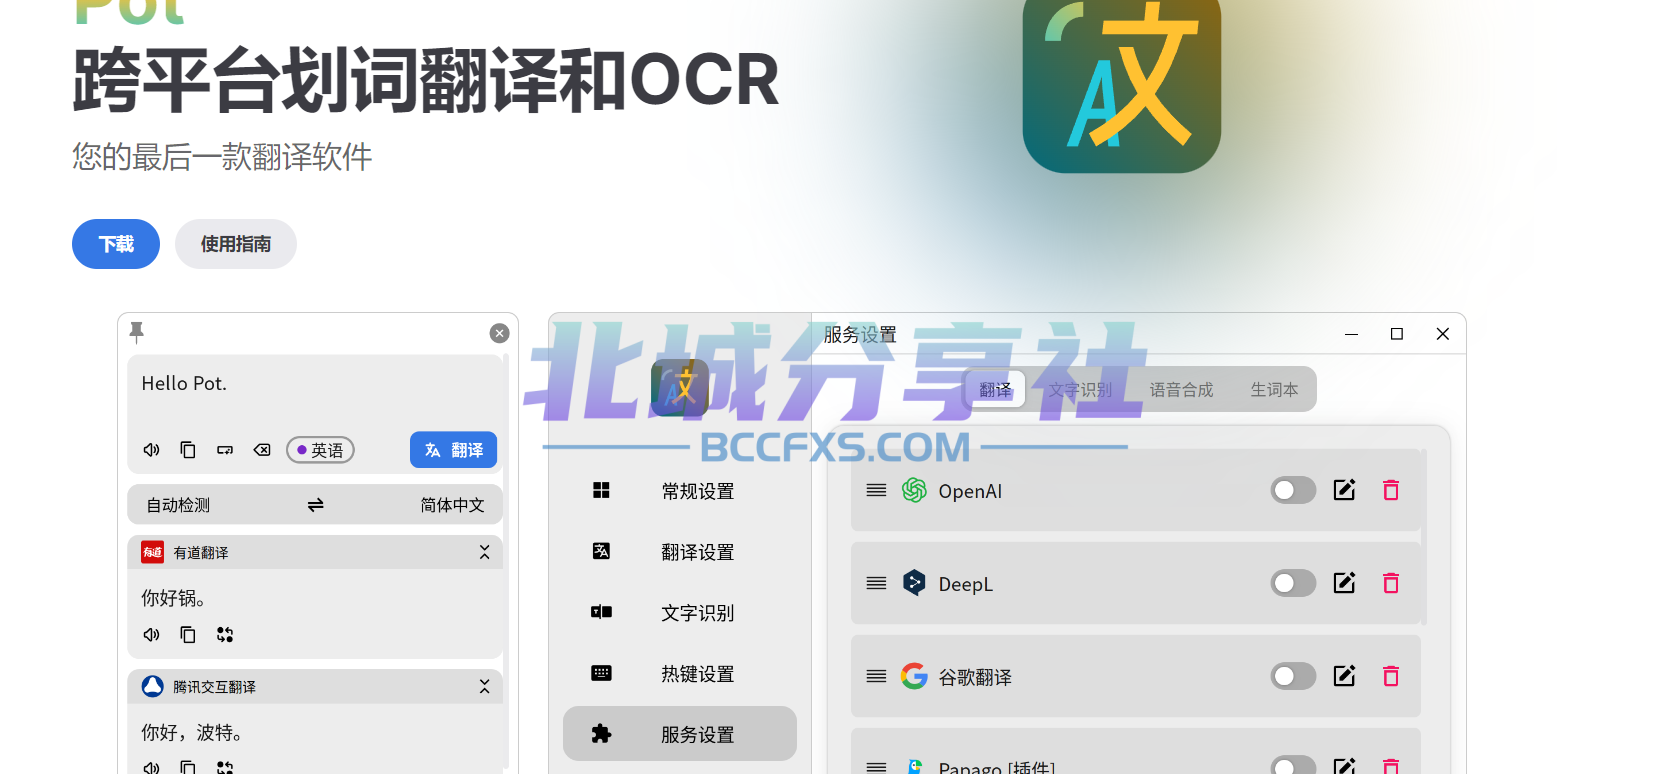This screenshot has height=774, width=1674.
Task: Swap source and target languages
Action: click(x=316, y=505)
